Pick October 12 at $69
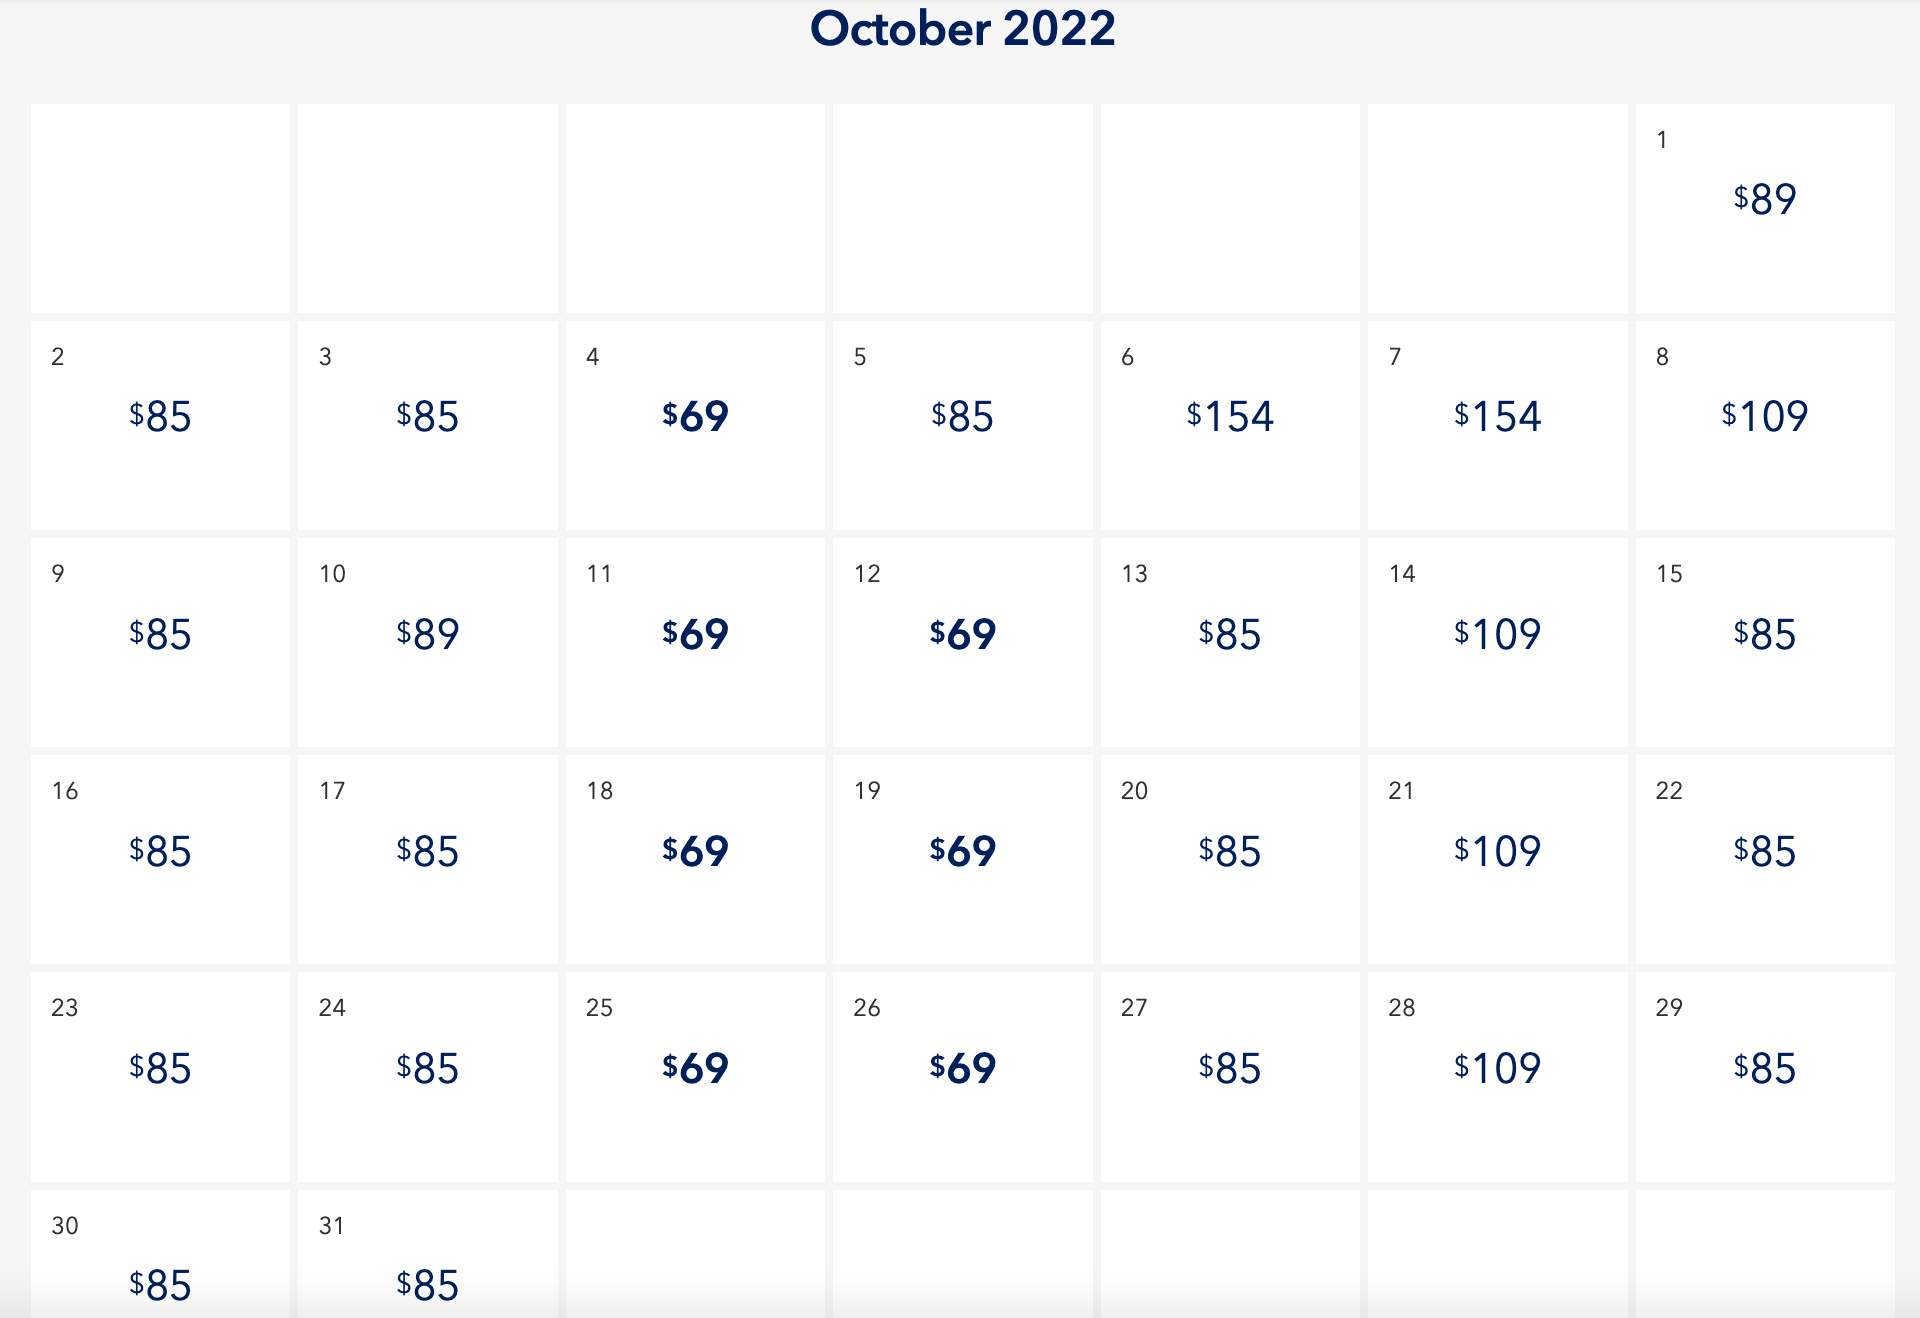1920x1318 pixels. pos(962,634)
